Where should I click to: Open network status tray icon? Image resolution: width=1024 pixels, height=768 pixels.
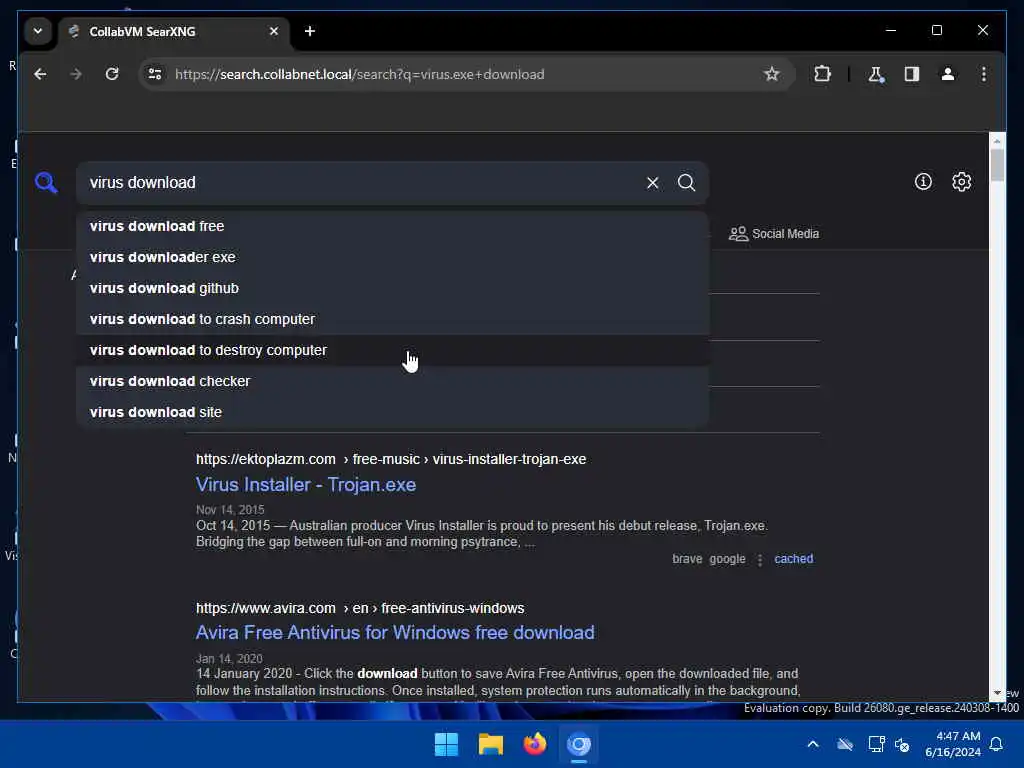876,744
